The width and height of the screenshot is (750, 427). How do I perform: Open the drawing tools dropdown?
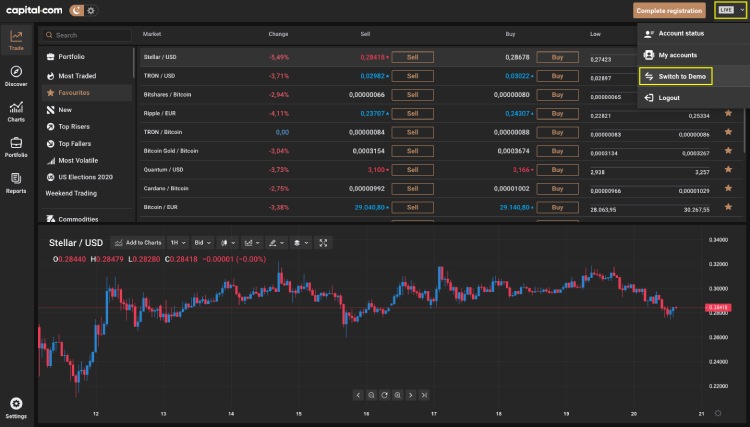click(276, 243)
